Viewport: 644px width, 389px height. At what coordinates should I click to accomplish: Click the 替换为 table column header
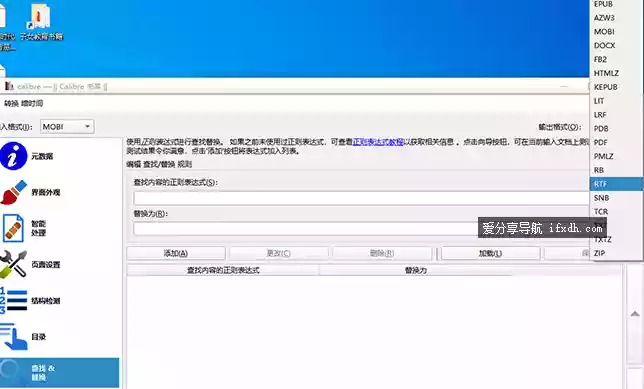[416, 270]
